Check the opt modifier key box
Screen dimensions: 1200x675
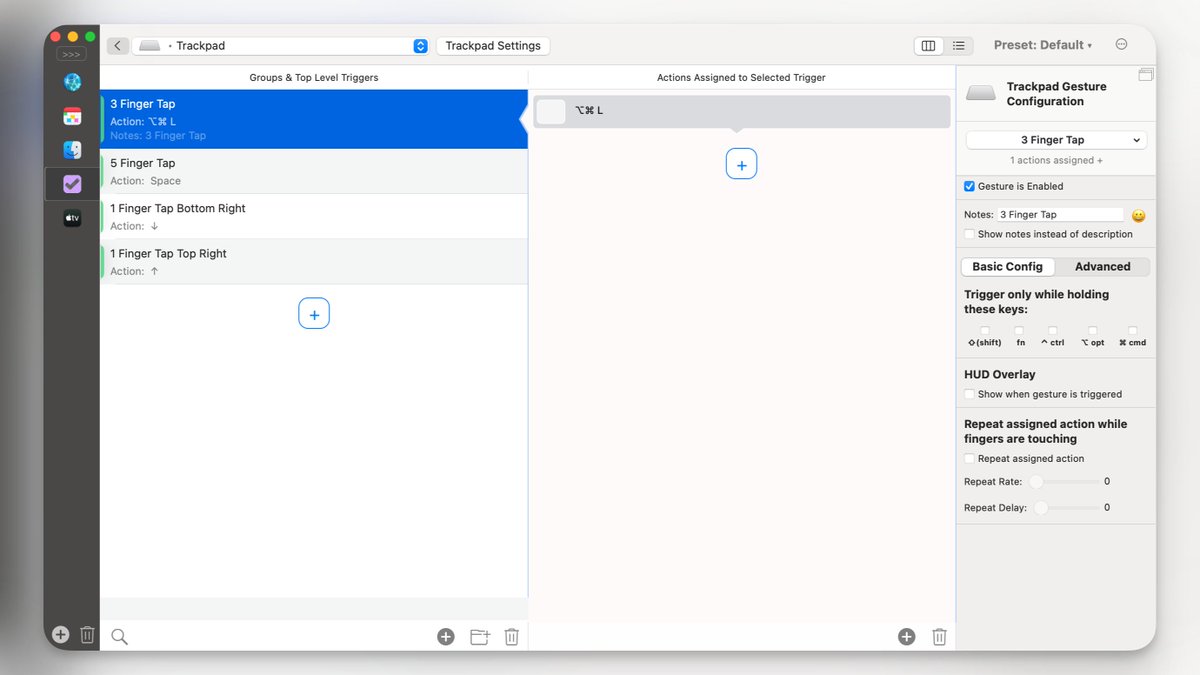tap(1093, 331)
